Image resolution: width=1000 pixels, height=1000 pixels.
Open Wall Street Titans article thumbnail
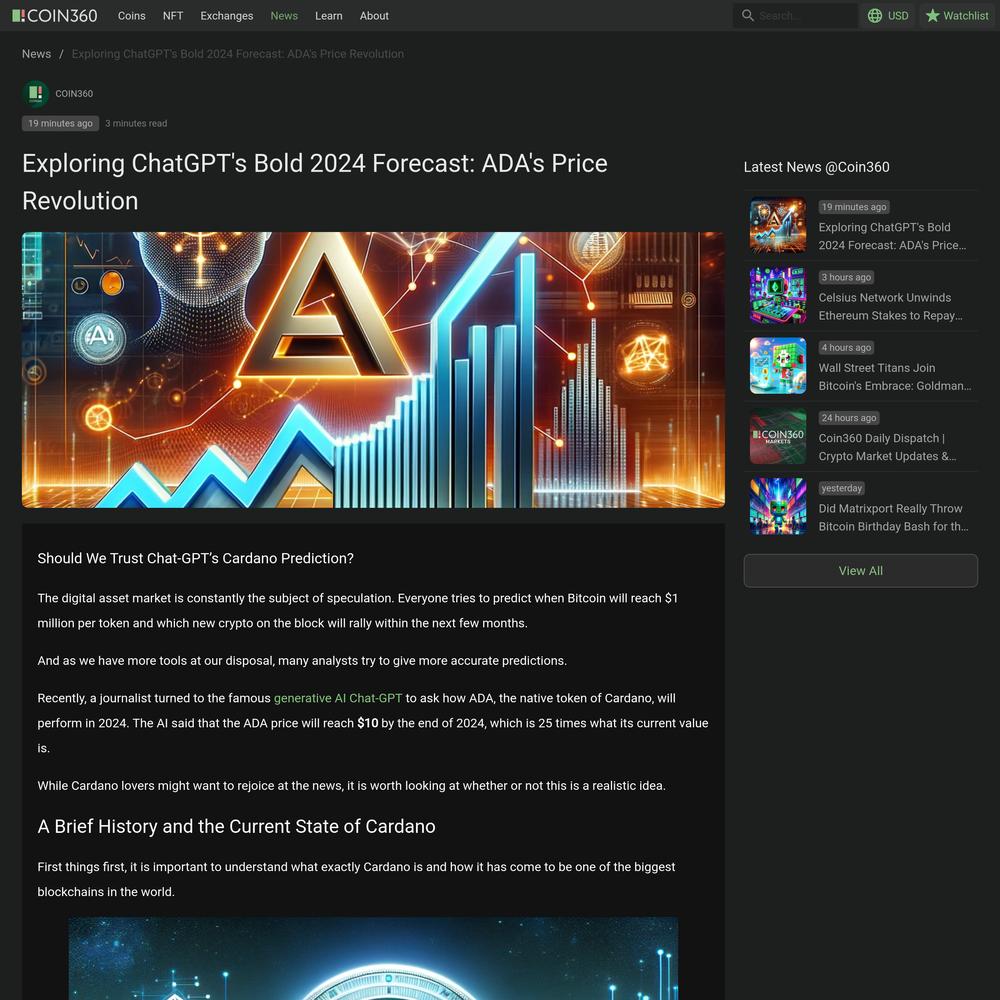[x=777, y=366]
